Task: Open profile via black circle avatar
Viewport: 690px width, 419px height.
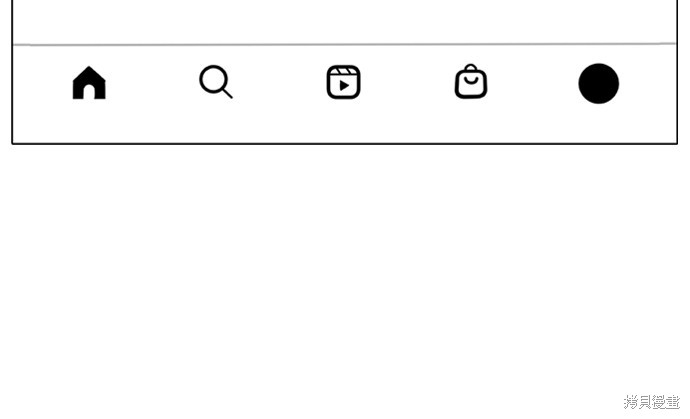Action: [598, 84]
